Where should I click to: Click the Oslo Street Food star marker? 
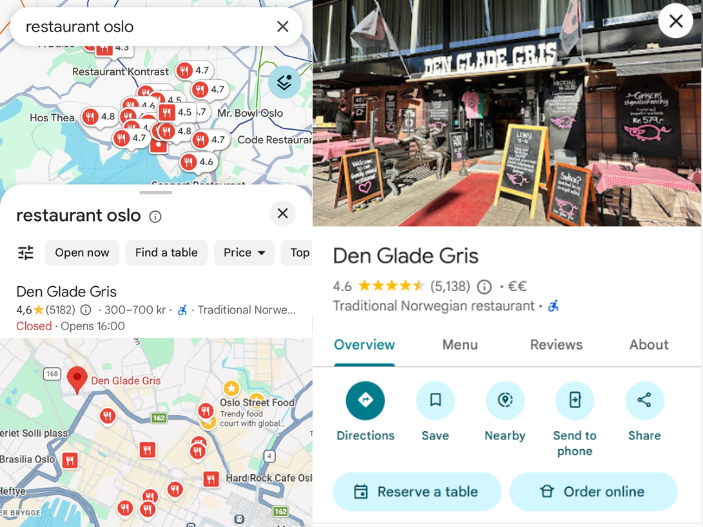[x=231, y=388]
